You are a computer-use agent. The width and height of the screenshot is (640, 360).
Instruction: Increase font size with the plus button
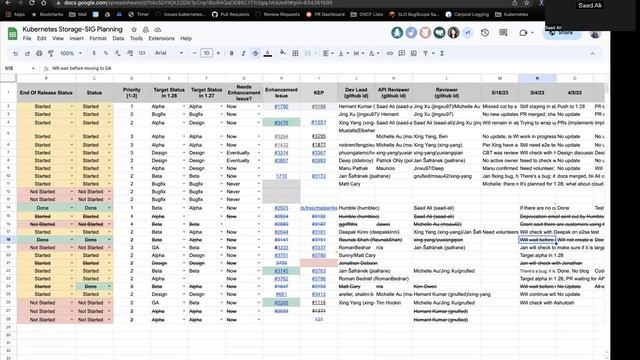218,53
